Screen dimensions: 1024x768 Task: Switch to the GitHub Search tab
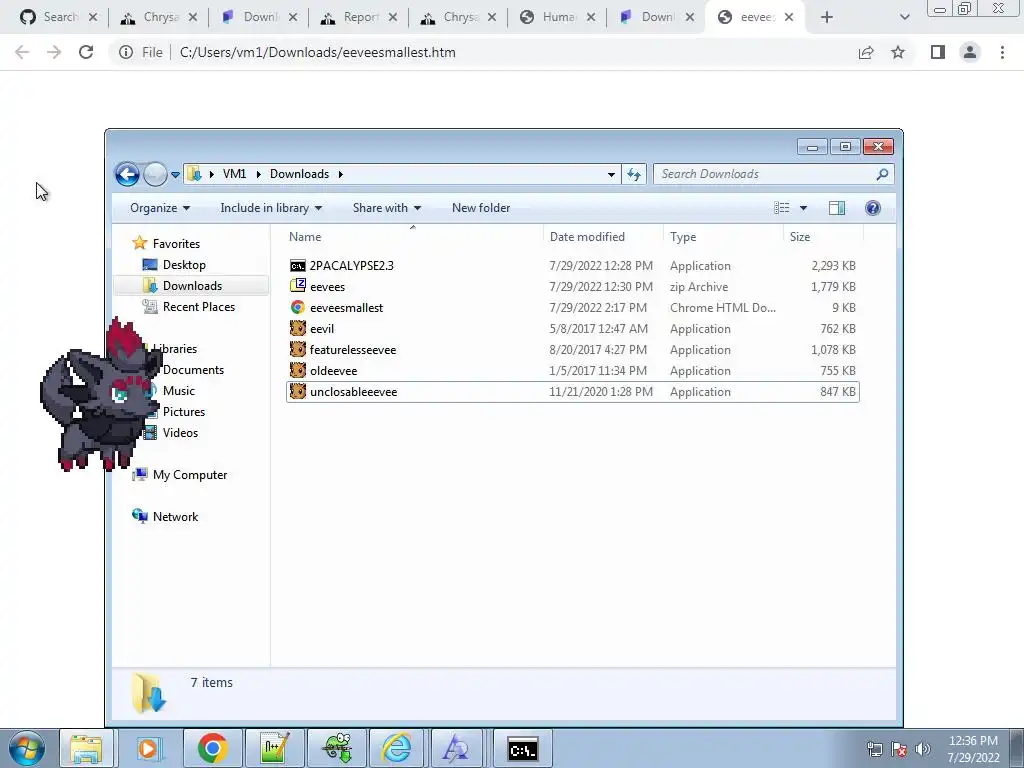pos(58,17)
